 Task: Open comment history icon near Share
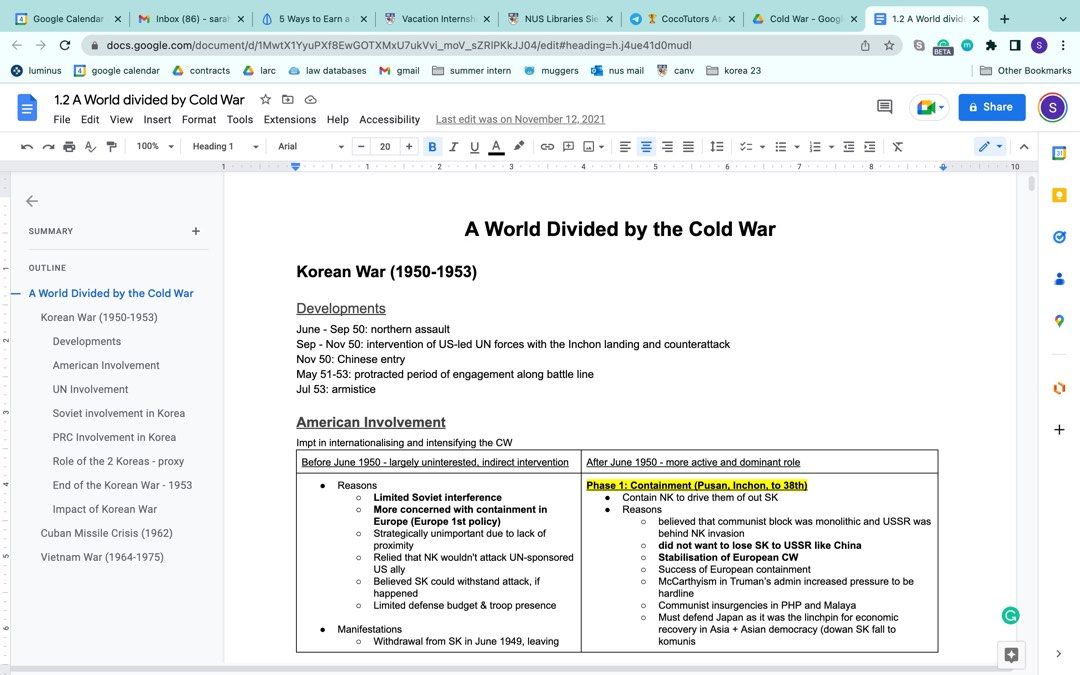[884, 107]
